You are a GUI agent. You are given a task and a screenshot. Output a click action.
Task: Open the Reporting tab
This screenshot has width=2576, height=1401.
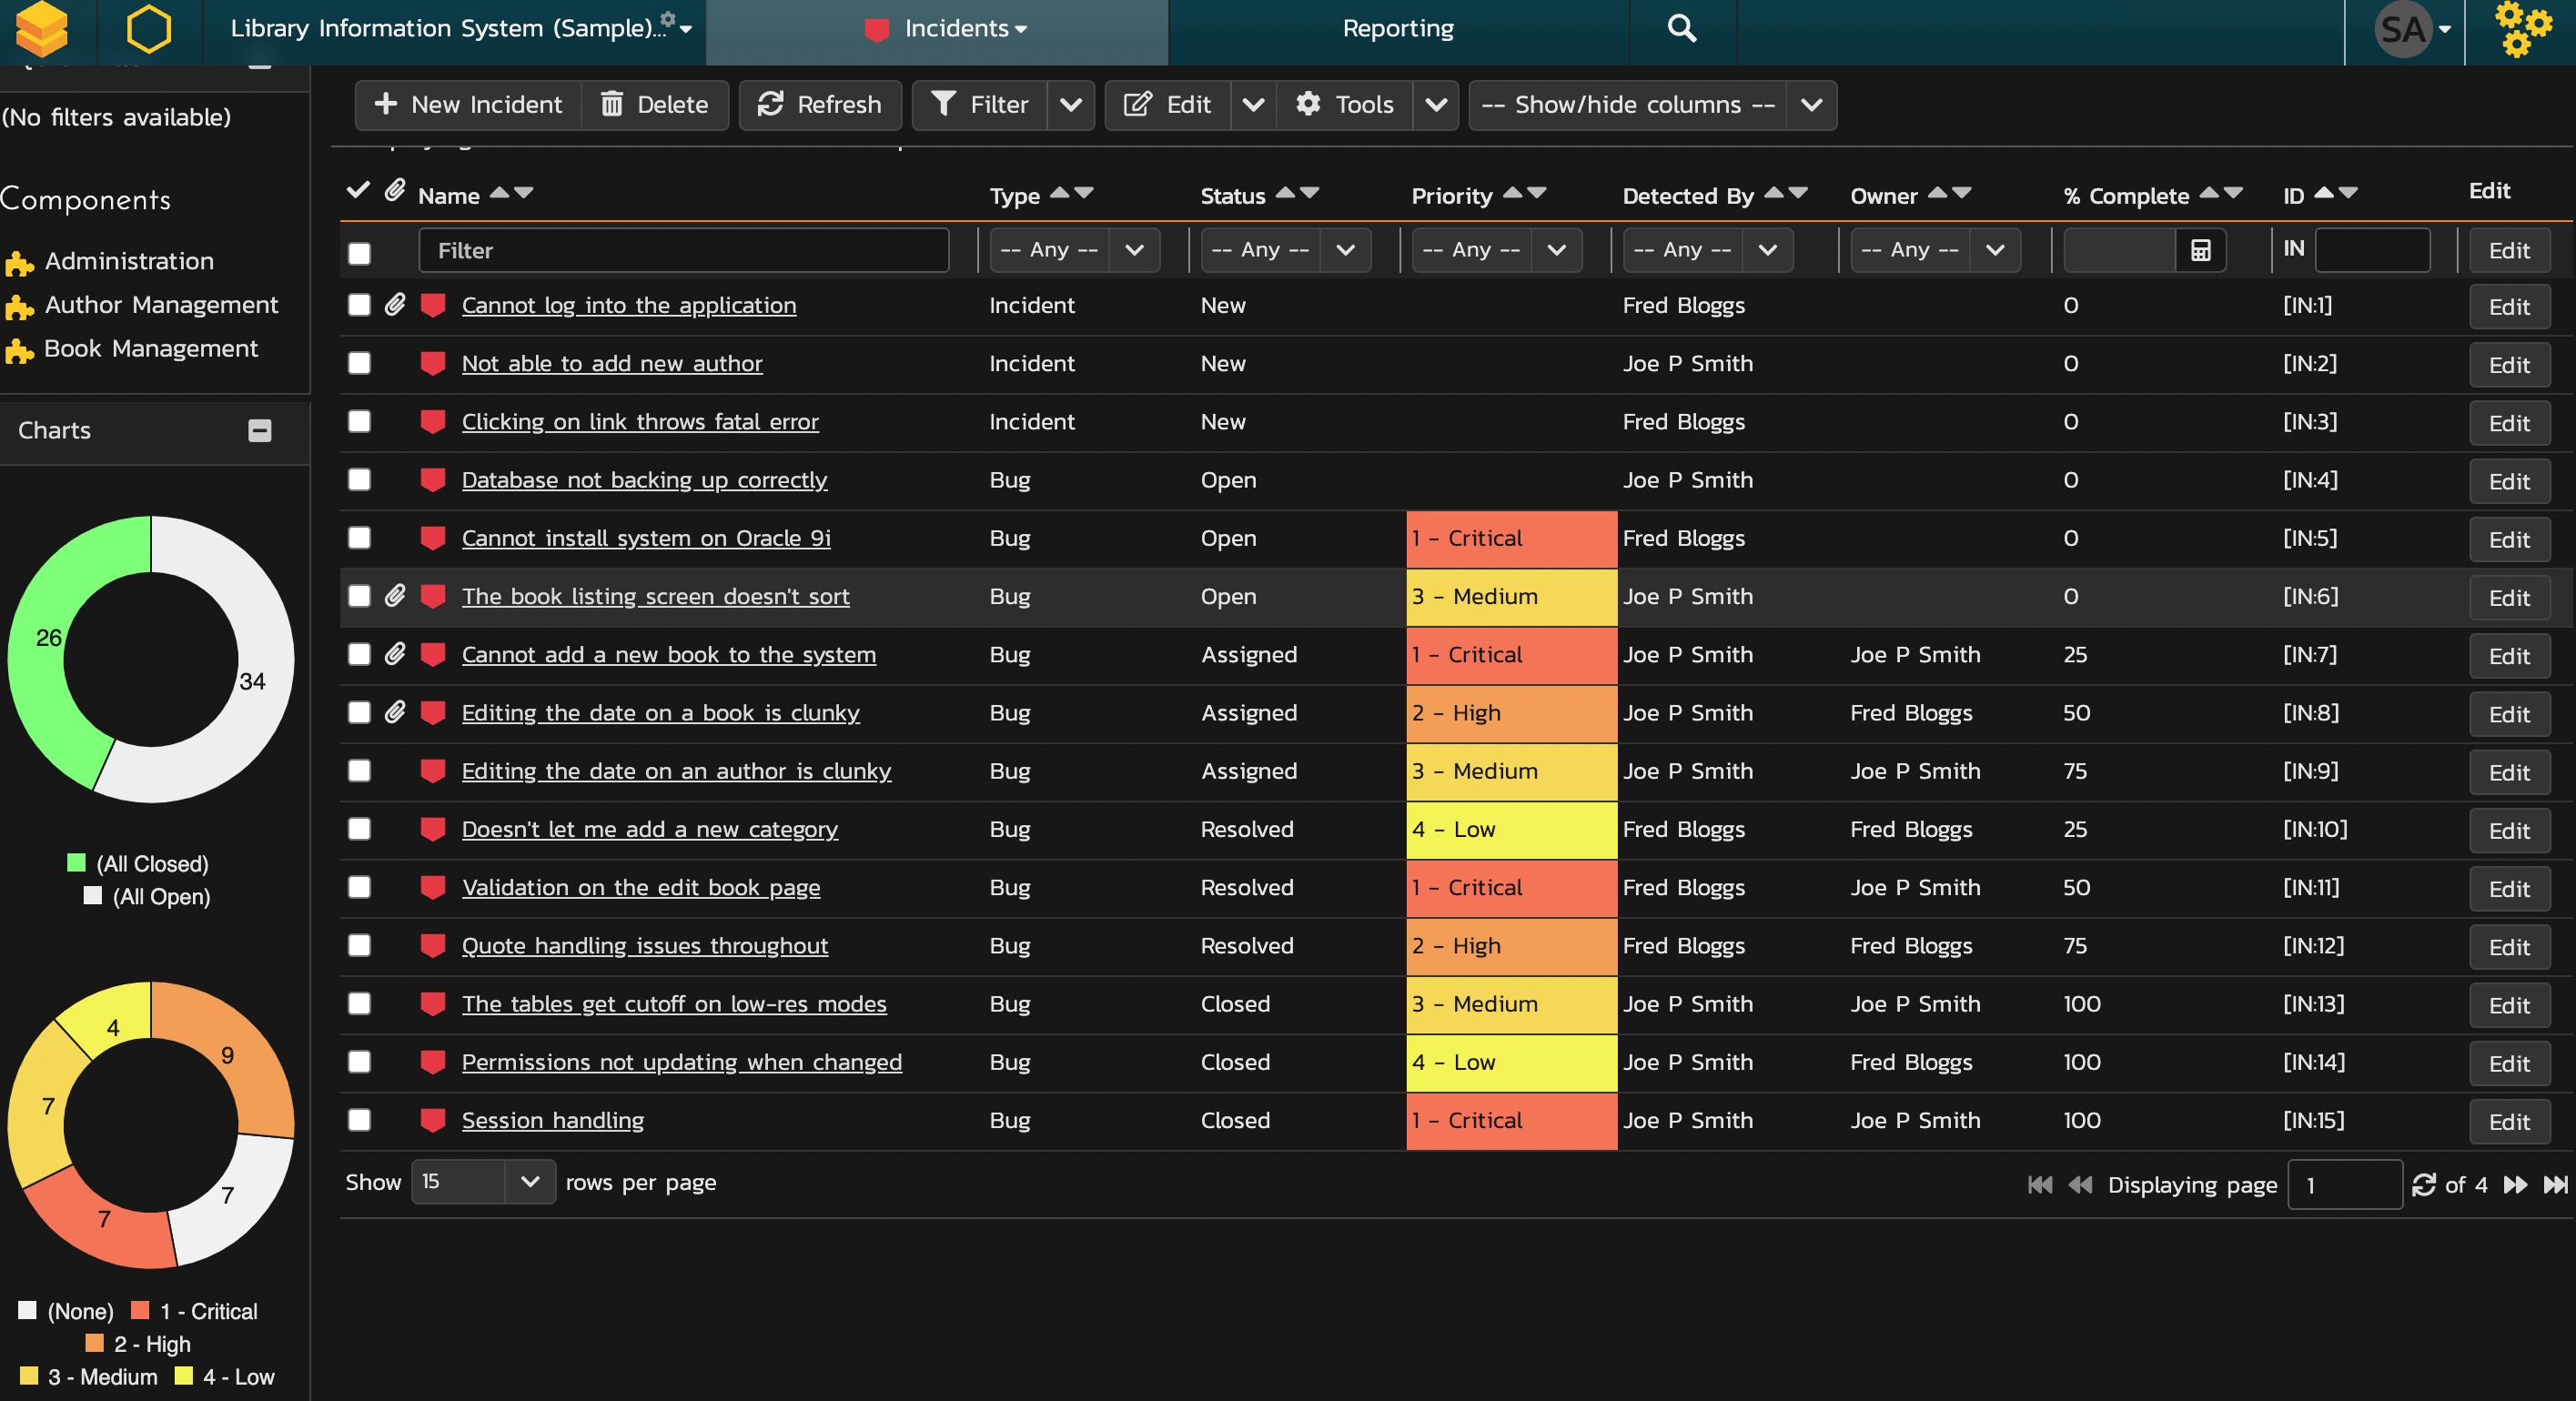point(1398,29)
